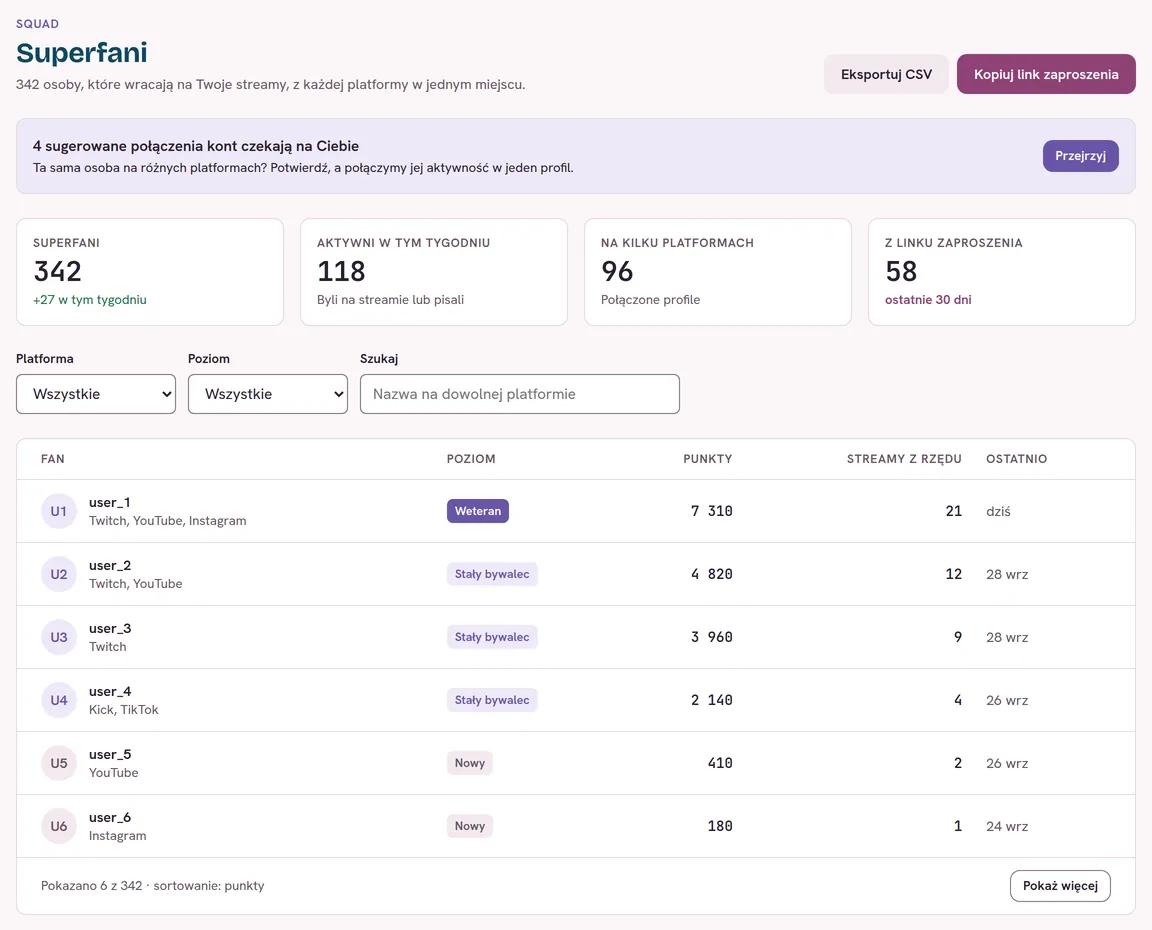Open the Poziom filter dropdown
This screenshot has width=1152, height=930.
click(268, 394)
